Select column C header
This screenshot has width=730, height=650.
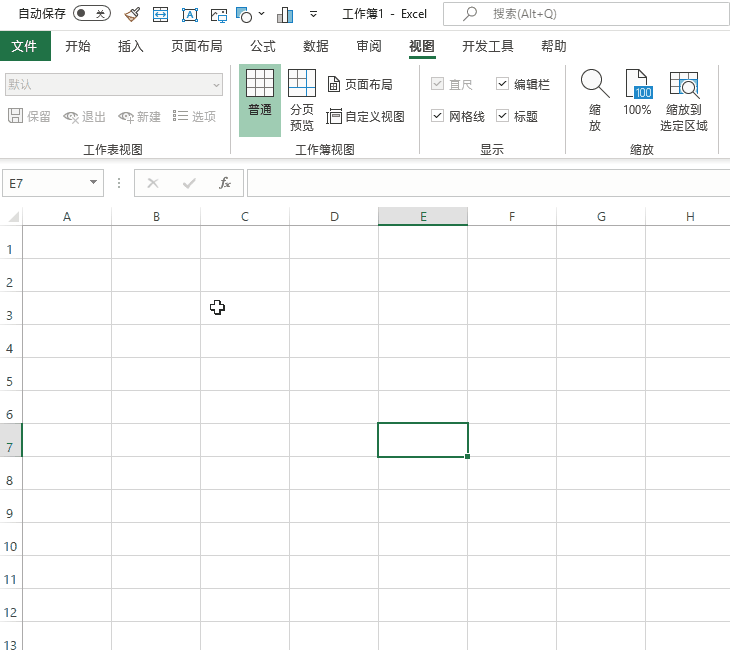coord(245,217)
